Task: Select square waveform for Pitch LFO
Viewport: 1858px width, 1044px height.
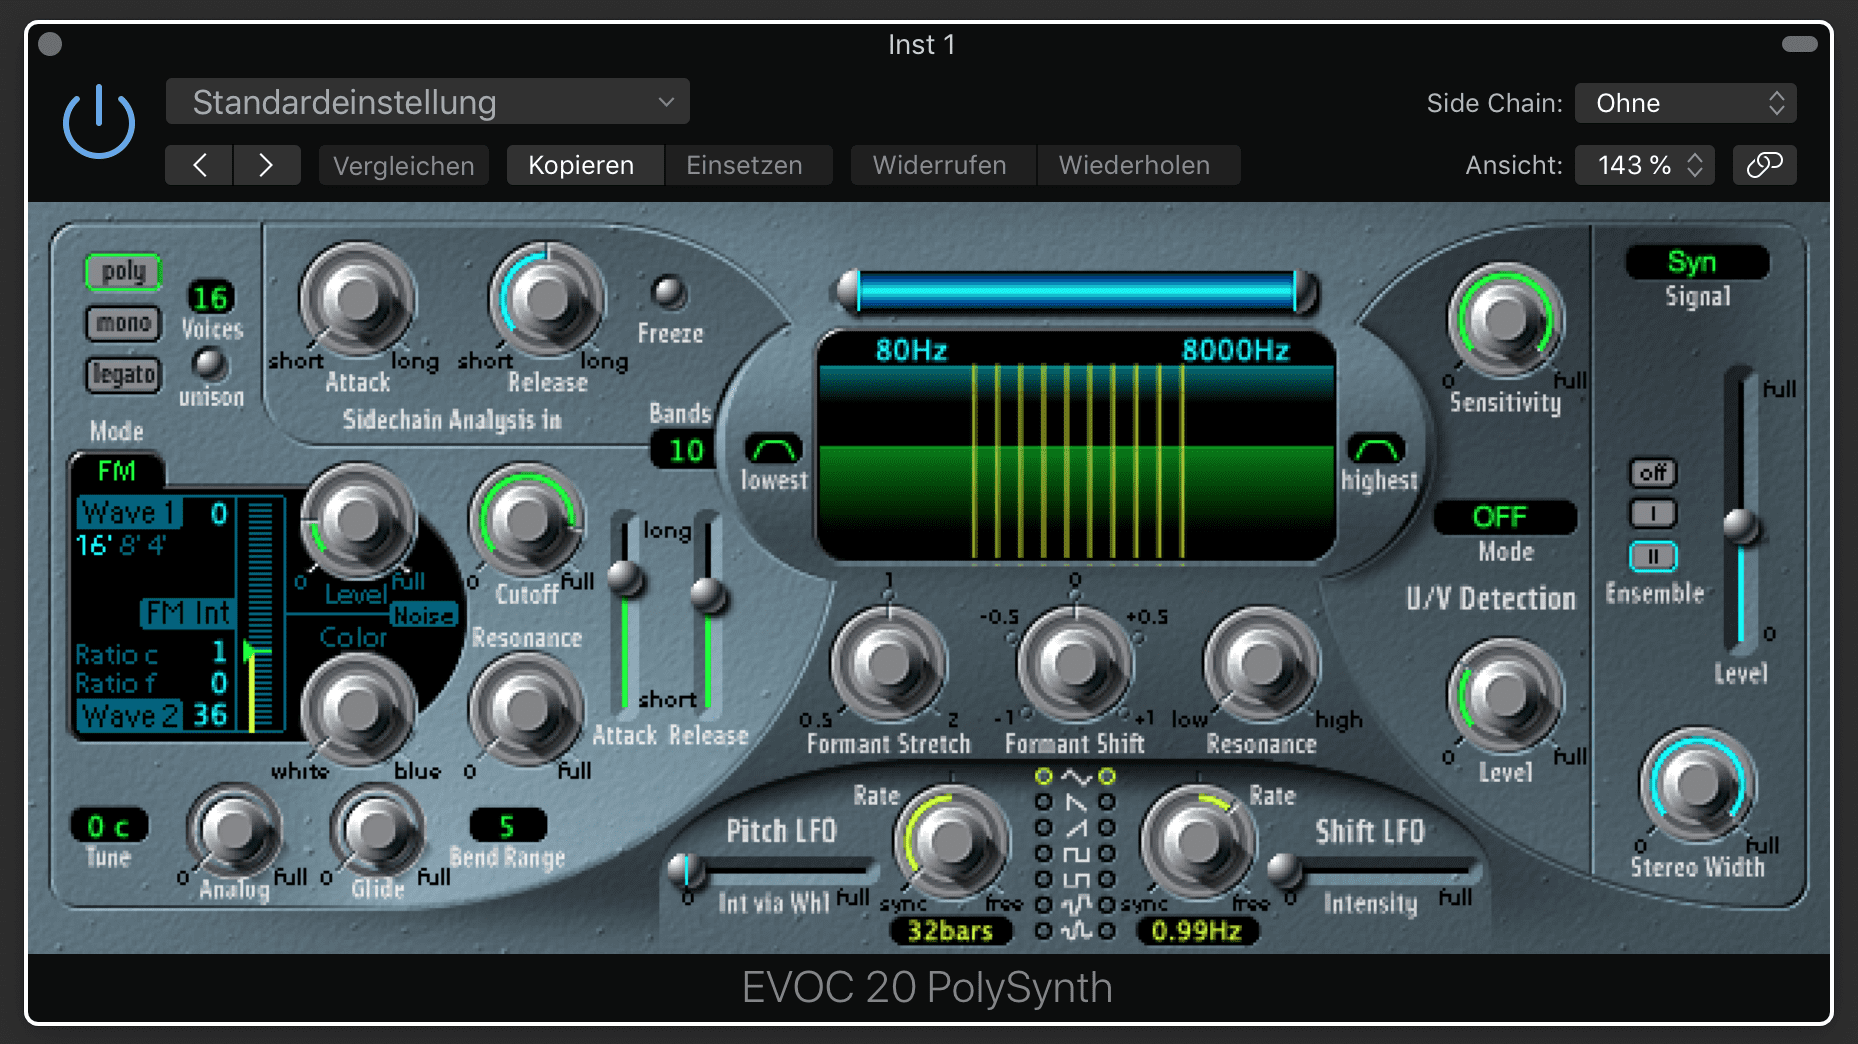Action: [x=1043, y=854]
